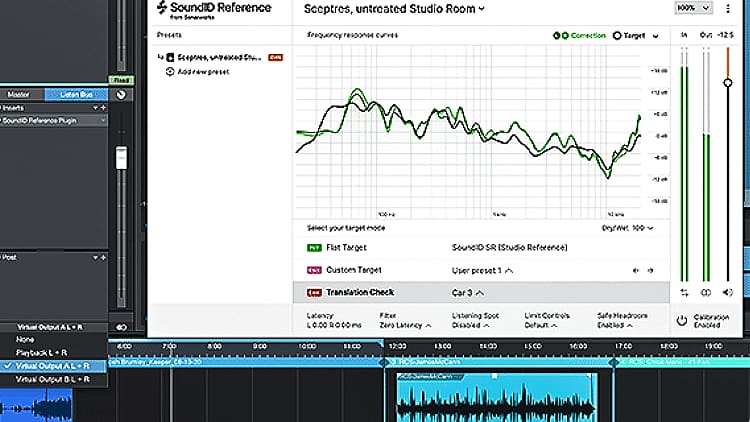Expand the curve options chevron next to Target
This screenshot has height=422, width=750.
tap(656, 36)
